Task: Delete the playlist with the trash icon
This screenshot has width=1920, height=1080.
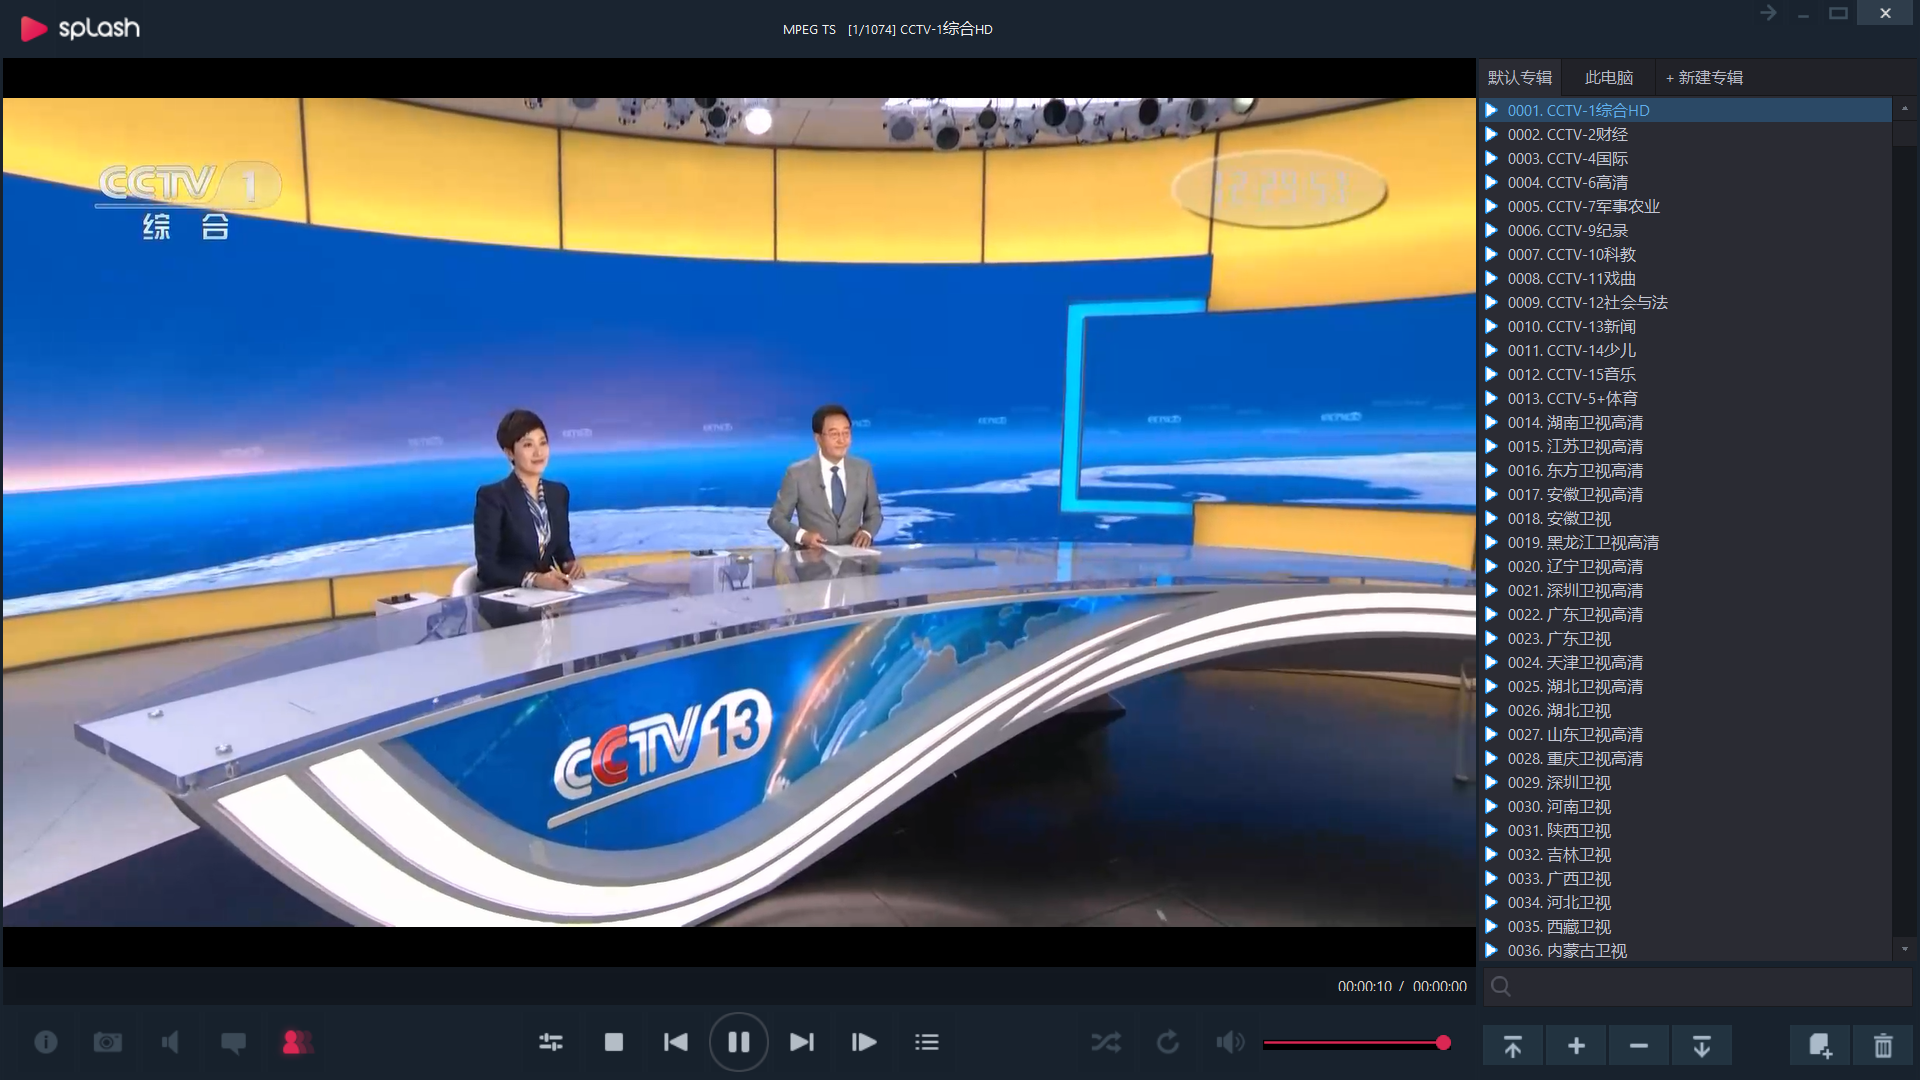Action: (x=1882, y=1046)
